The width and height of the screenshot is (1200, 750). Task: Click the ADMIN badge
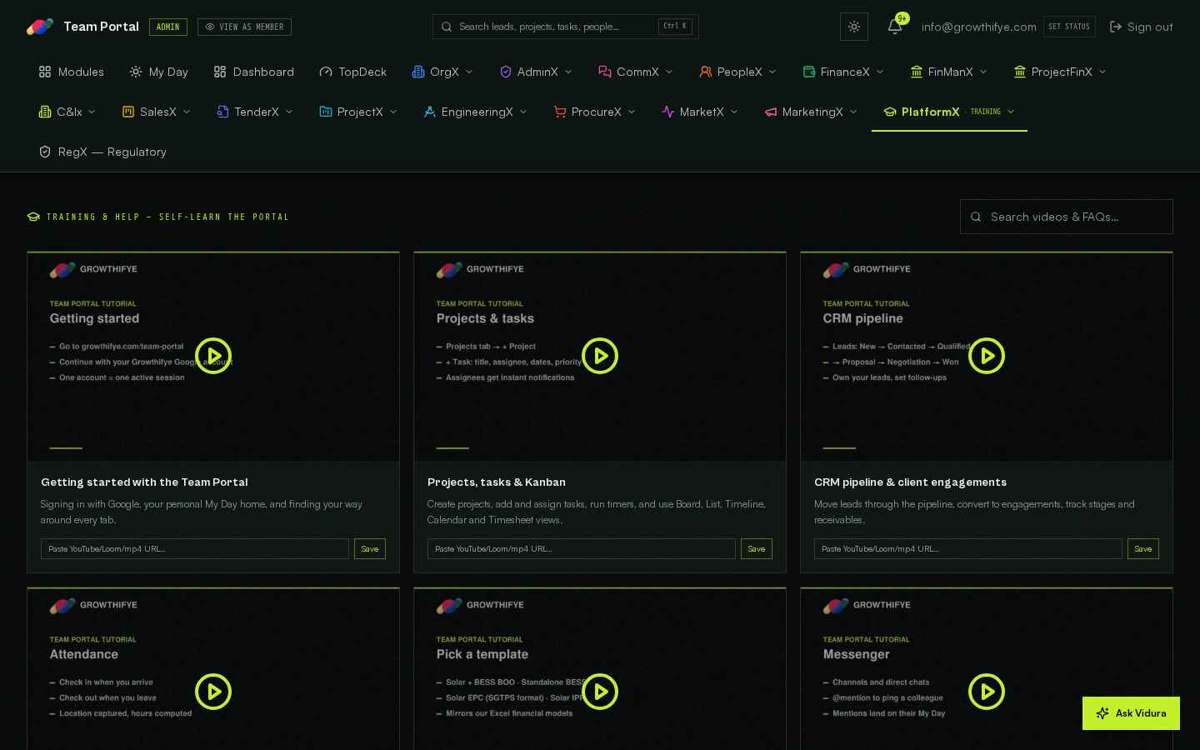coord(168,27)
